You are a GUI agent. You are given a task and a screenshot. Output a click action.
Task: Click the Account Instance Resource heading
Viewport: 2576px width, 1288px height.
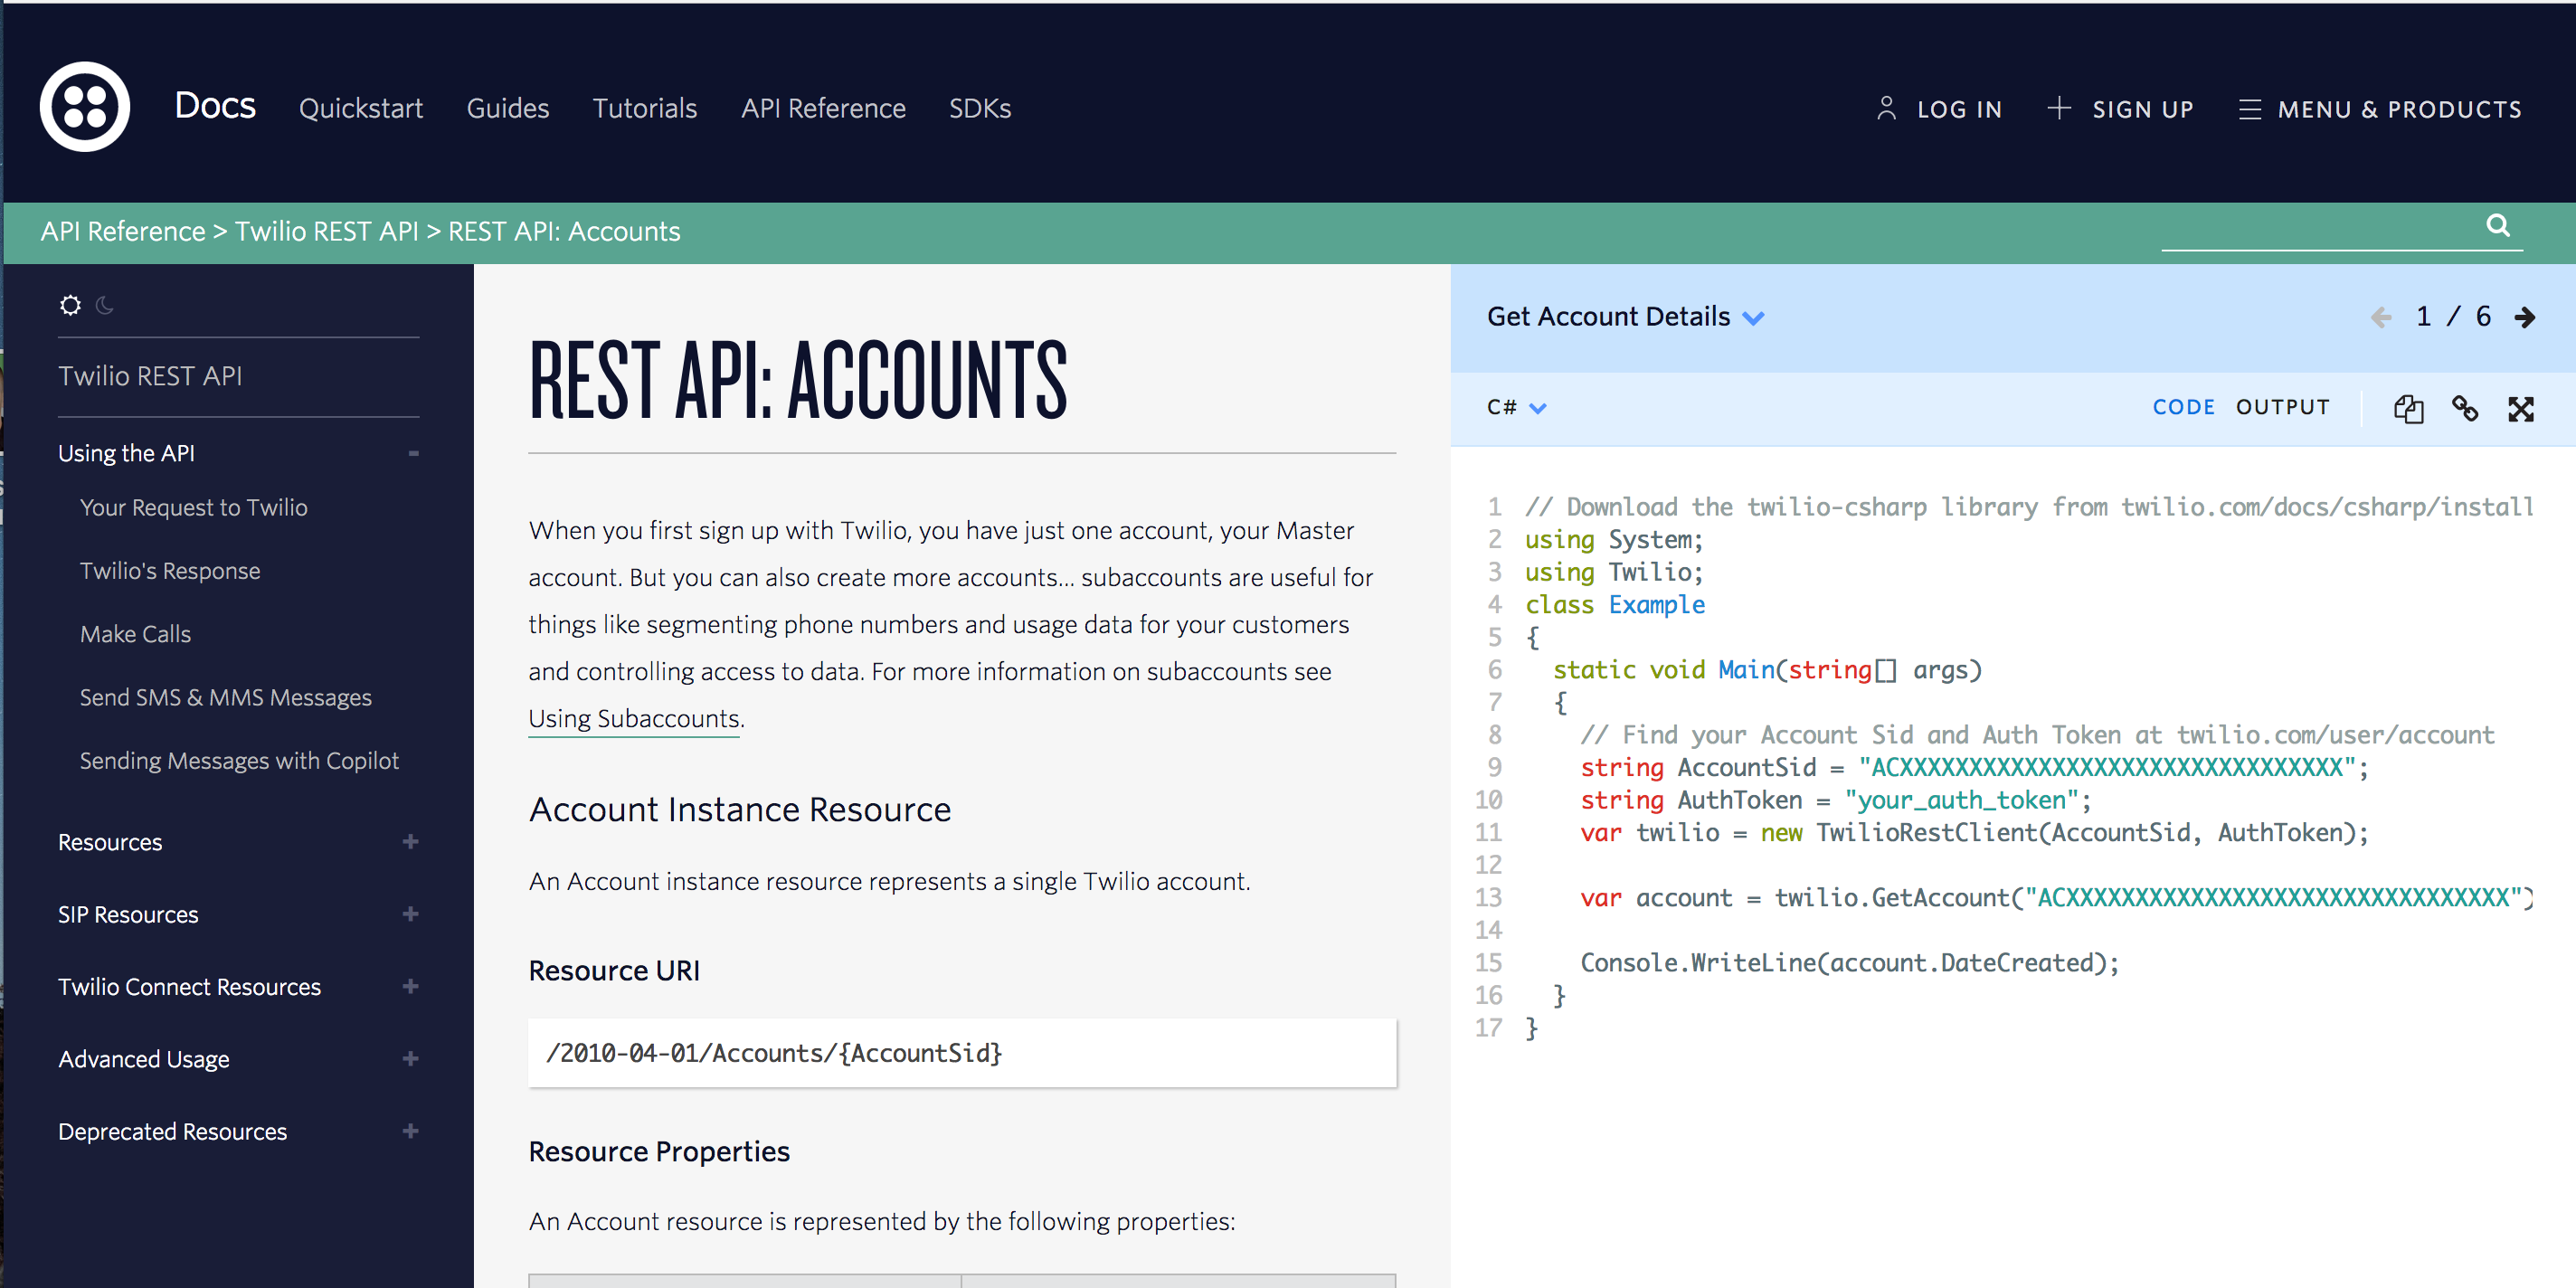click(x=740, y=809)
